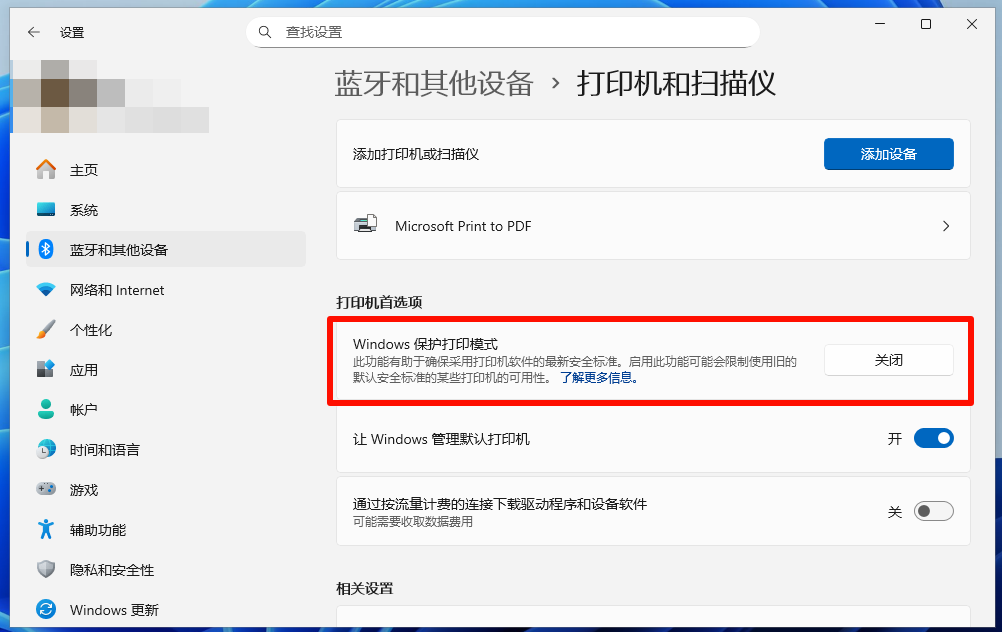Select 帐户 label in the sidebar

84,410
